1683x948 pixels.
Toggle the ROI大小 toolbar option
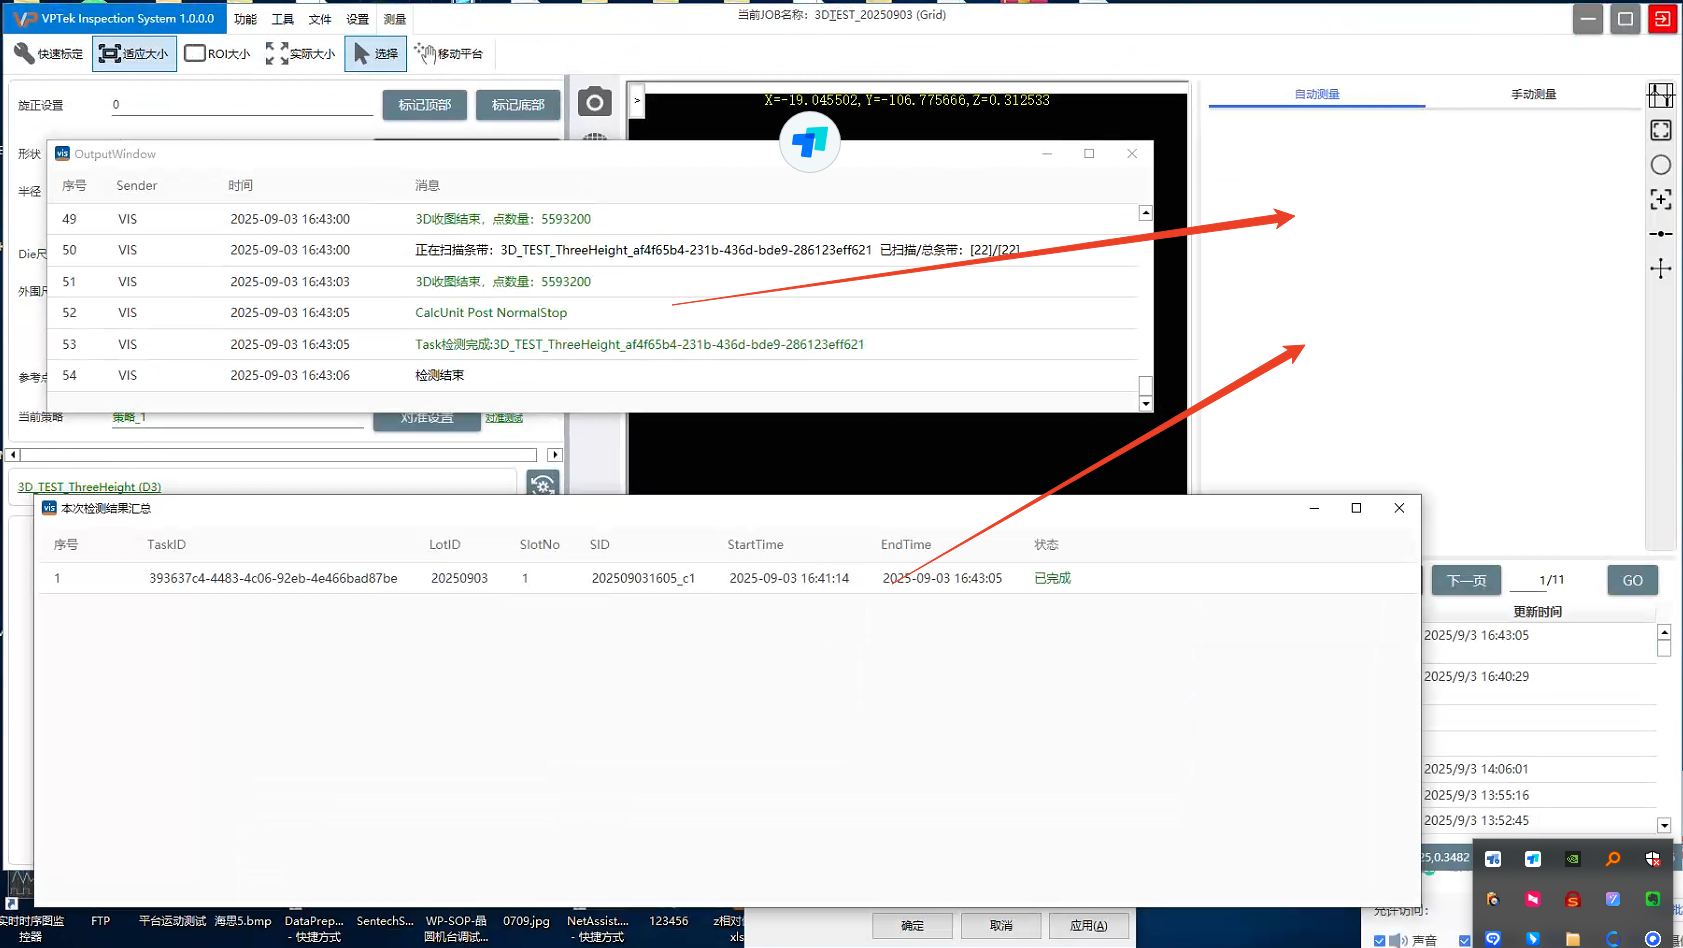217,54
